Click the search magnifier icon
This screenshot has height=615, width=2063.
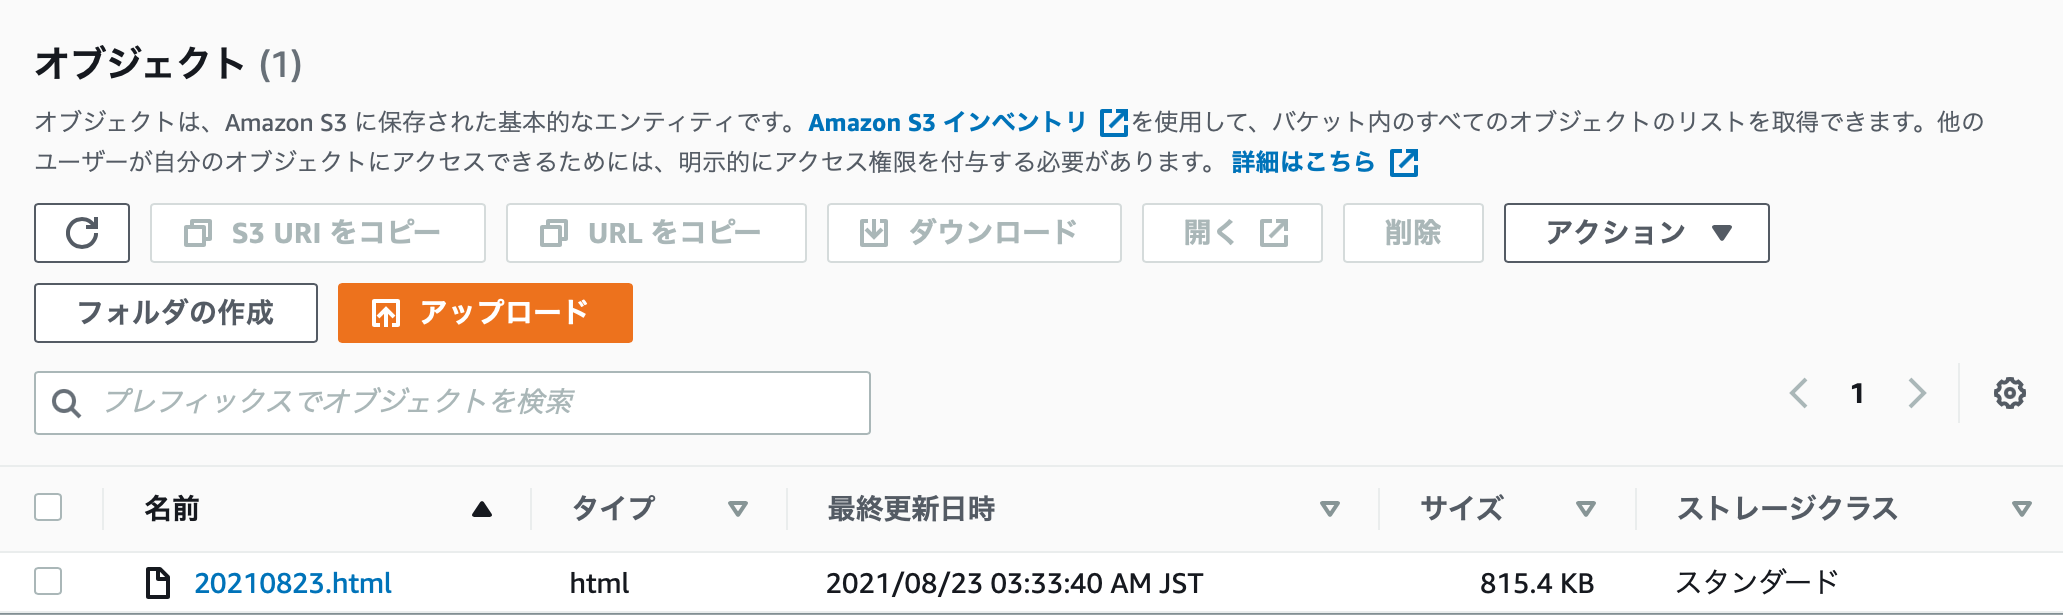(67, 402)
